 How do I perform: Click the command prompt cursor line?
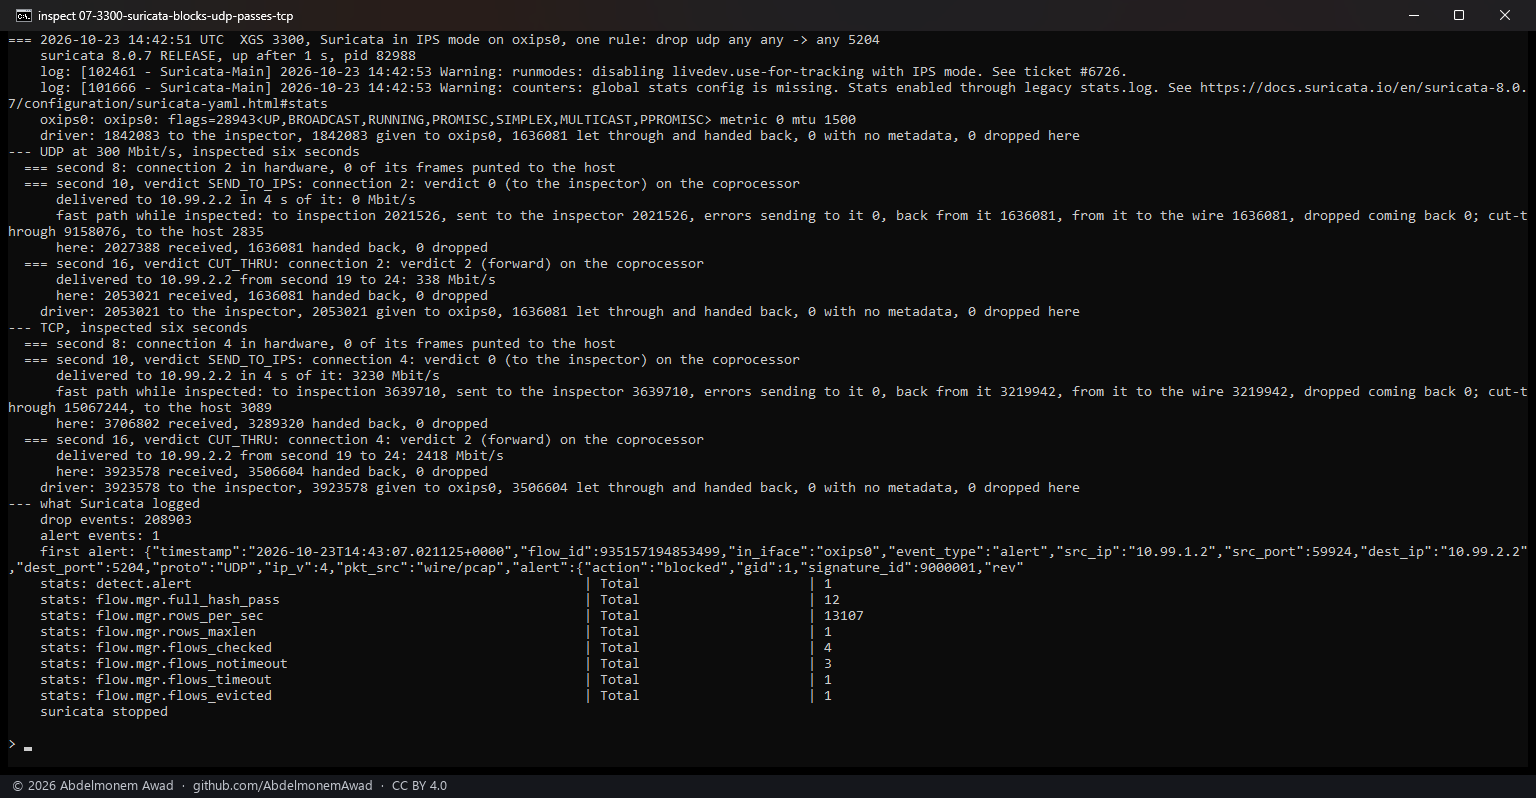(x=20, y=744)
